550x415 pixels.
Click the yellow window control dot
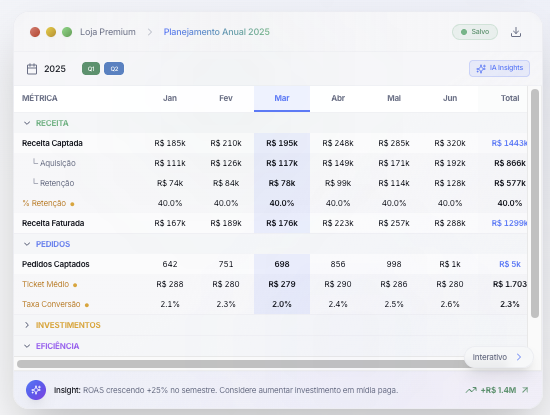(x=51, y=32)
